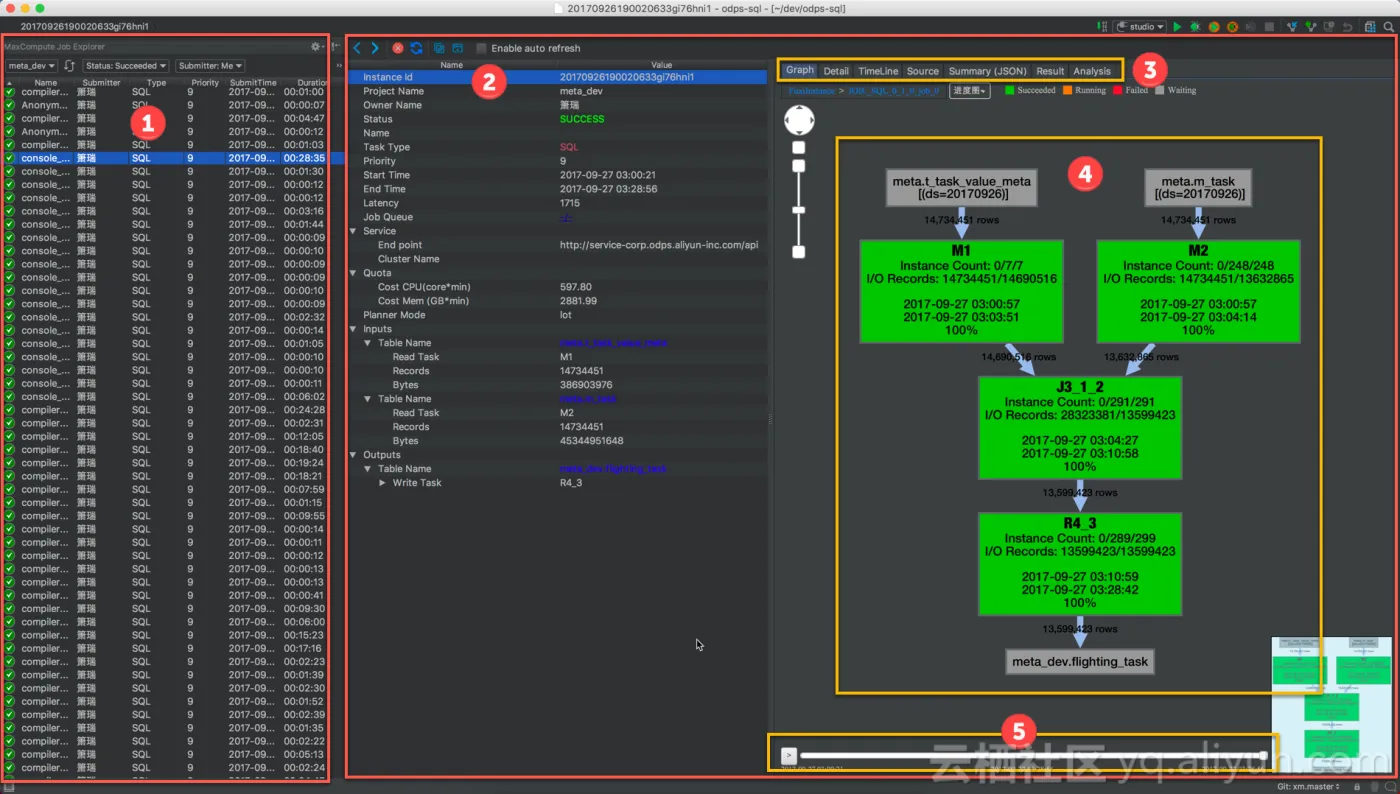Click the meta_dev.flighting_task output table link
The width and height of the screenshot is (1400, 794).
[x=613, y=469]
